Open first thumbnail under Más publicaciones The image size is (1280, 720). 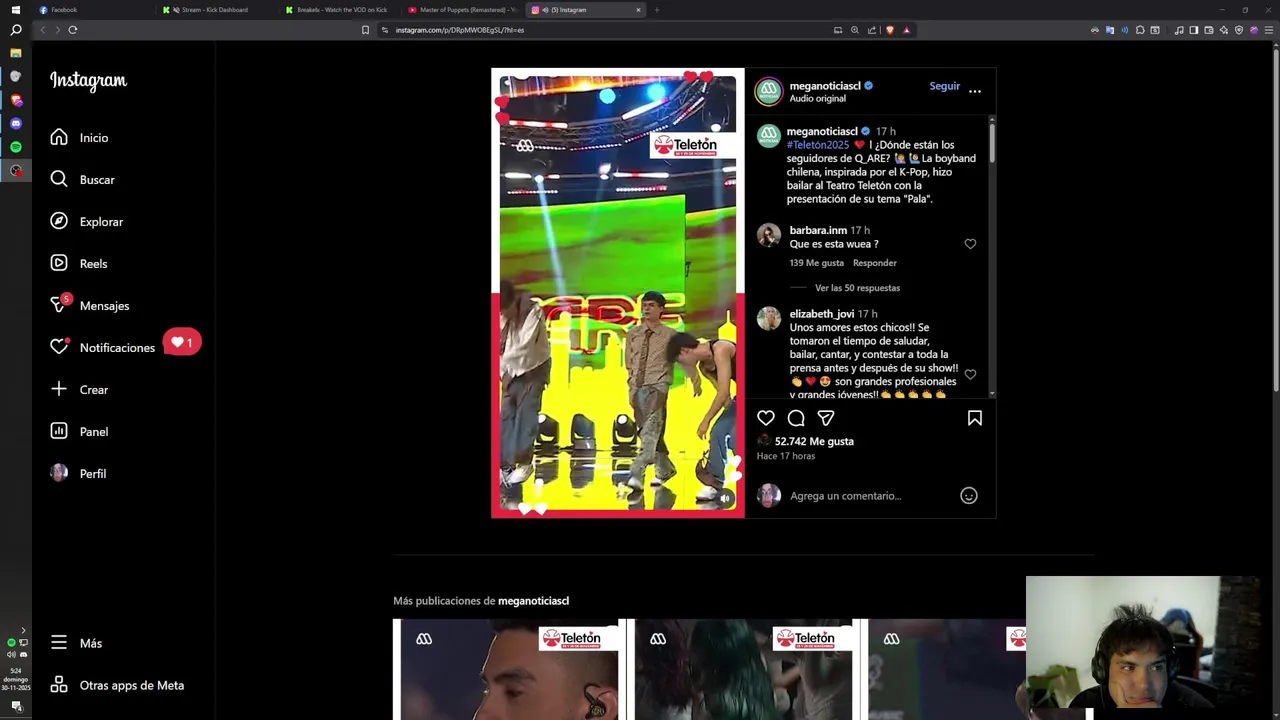tap(509, 670)
